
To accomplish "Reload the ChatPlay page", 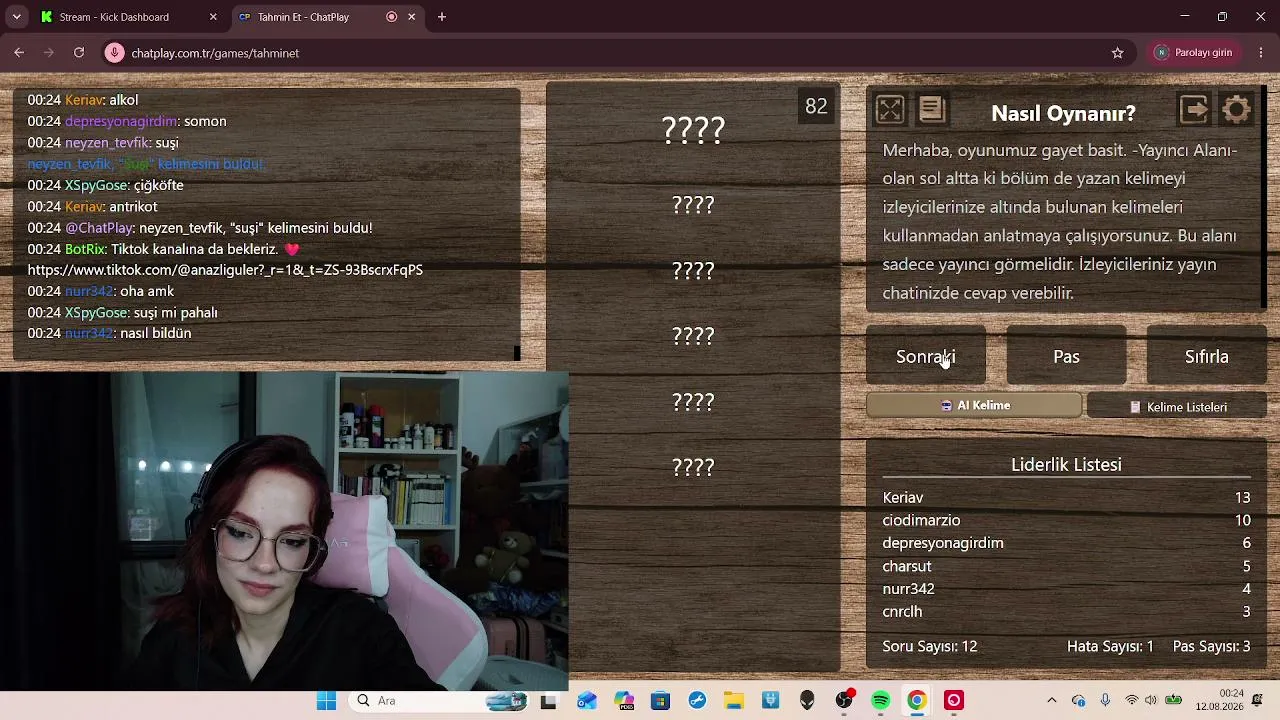I will click(79, 53).
